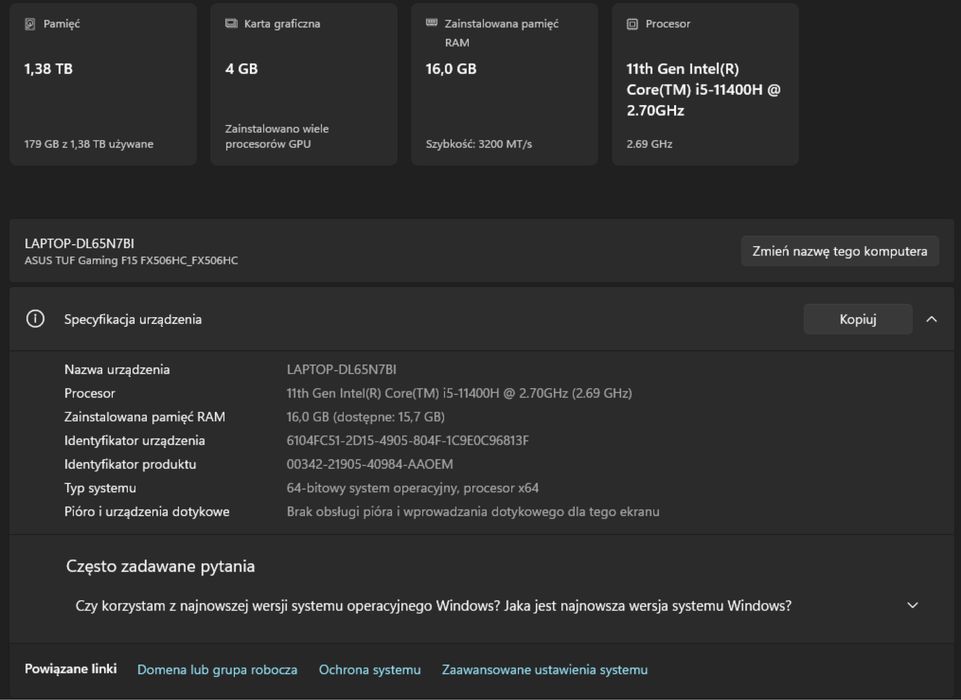Click the RAM icon beside Zainstalowana pamięć
Viewport: 961px width, 700px height.
tap(431, 23)
